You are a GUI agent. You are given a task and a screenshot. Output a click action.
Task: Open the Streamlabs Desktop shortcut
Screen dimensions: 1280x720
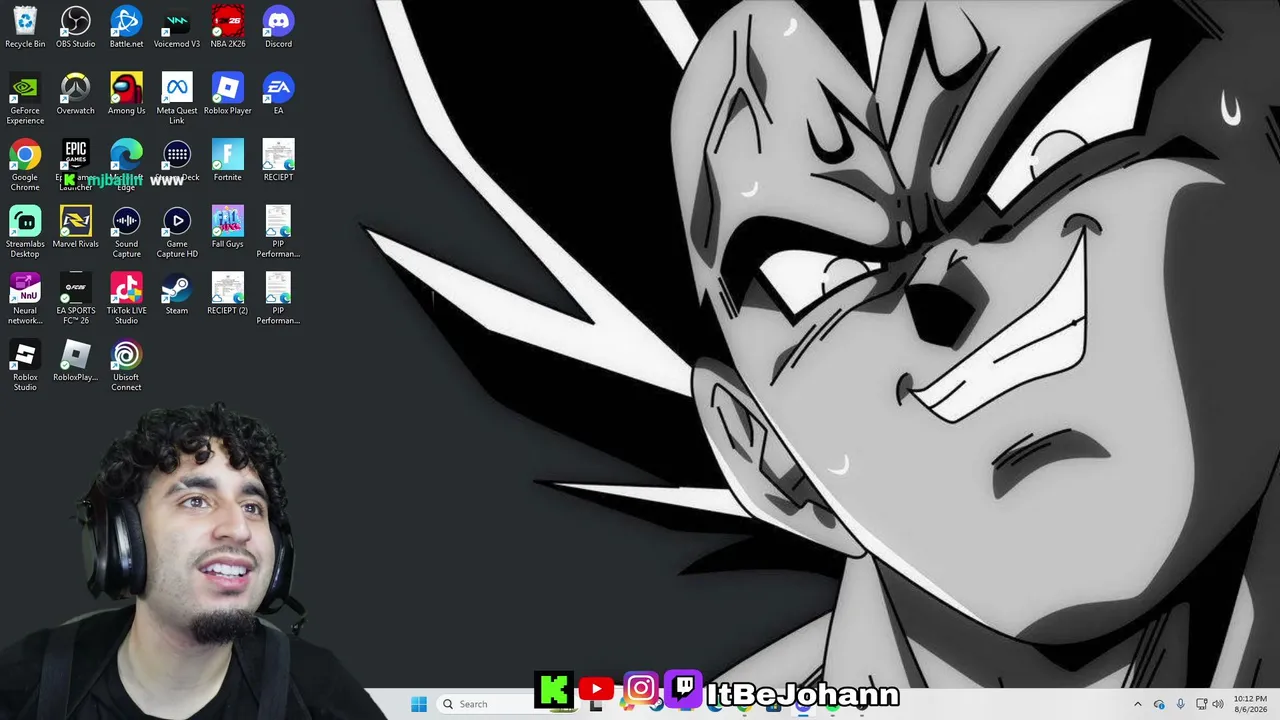click(25, 232)
